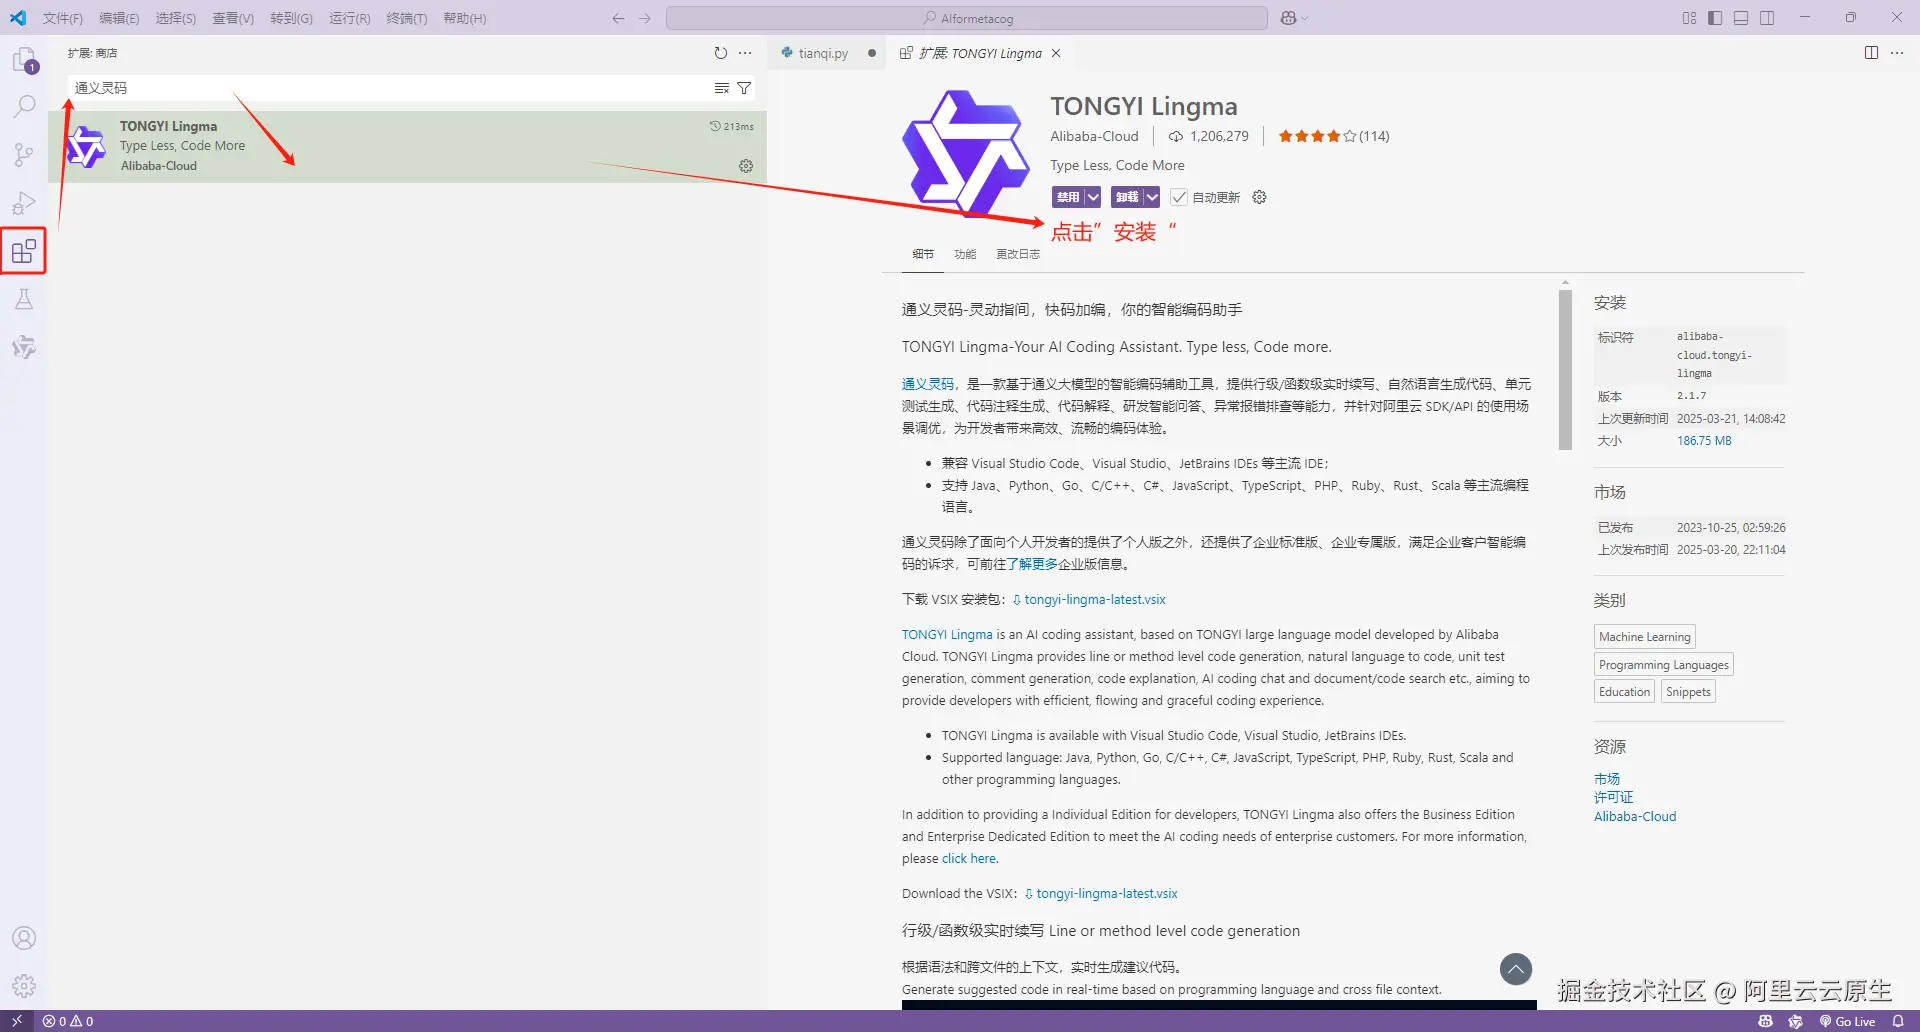This screenshot has height=1032, width=1920.
Task: Click the 禁用 button
Action: (x=1068, y=197)
